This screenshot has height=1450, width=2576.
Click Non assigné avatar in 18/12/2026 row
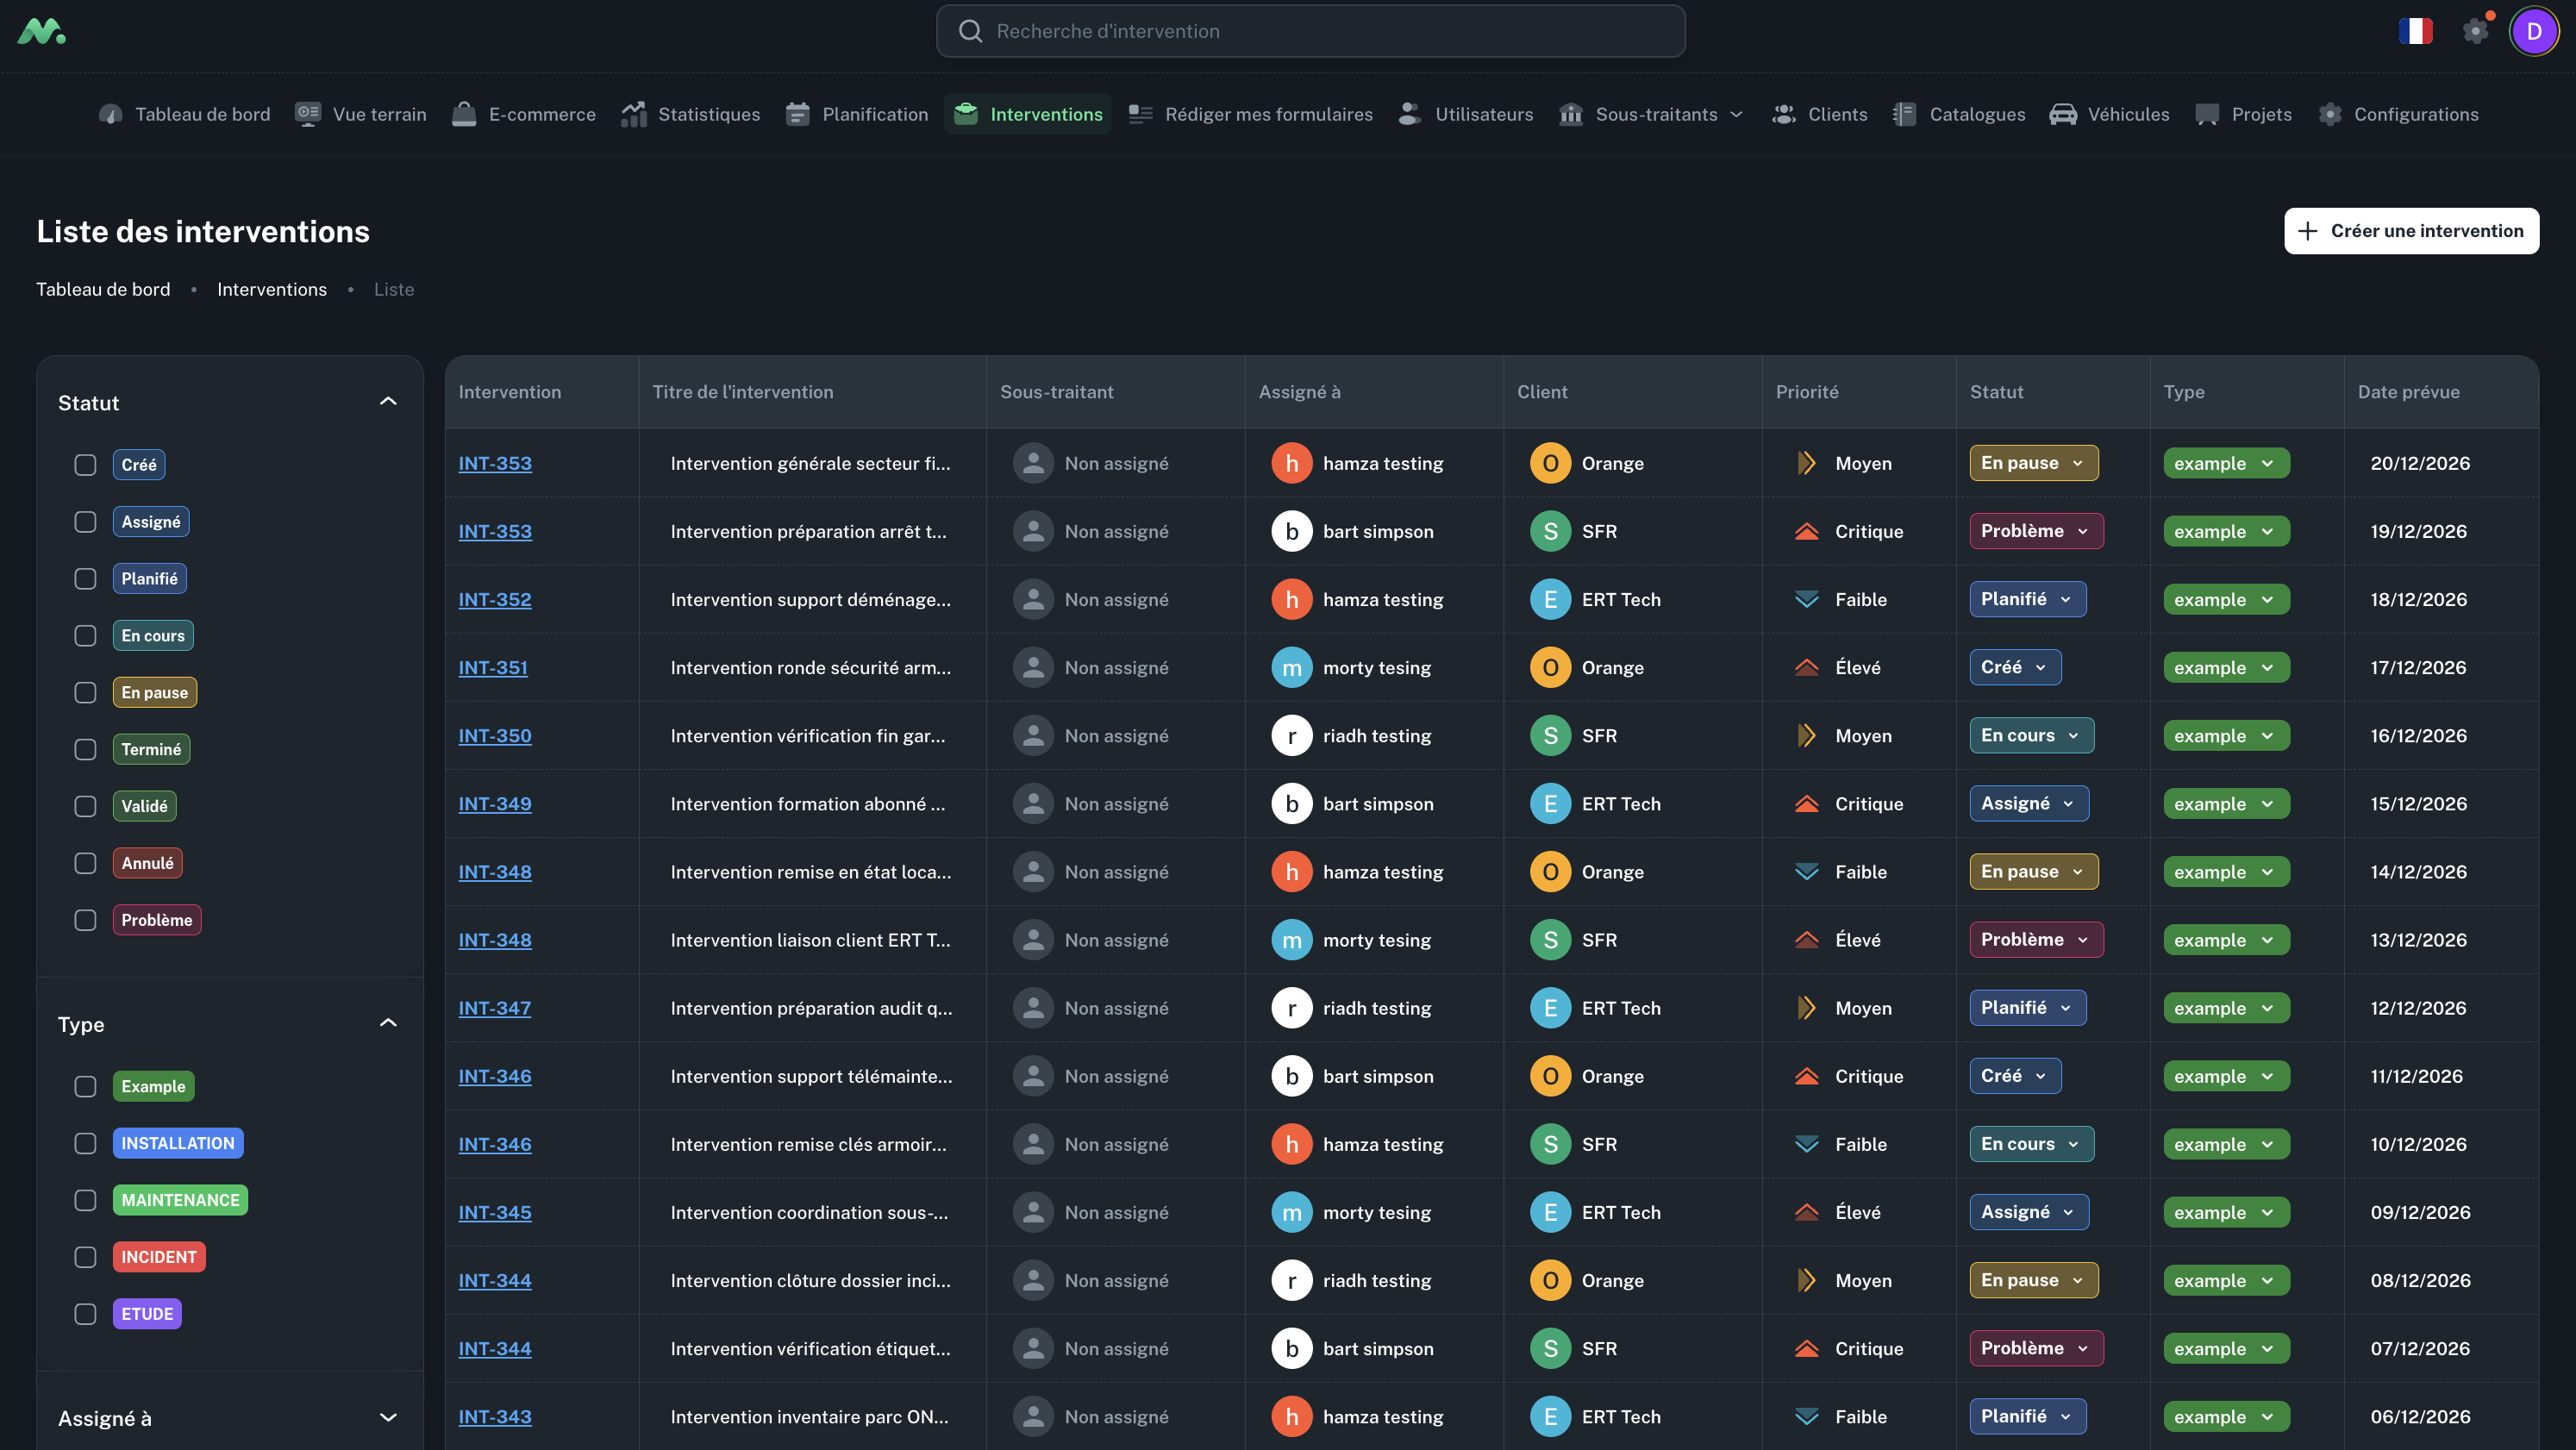pos(1034,599)
